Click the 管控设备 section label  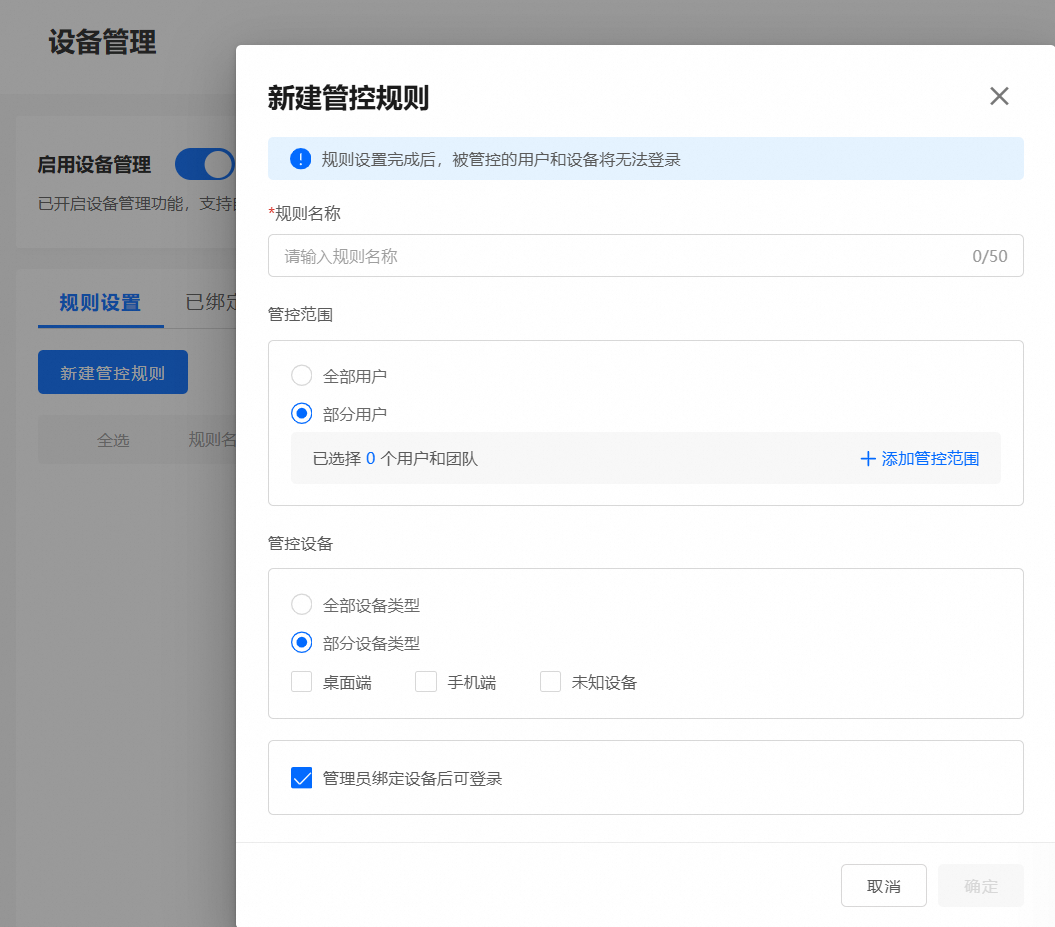(x=300, y=544)
